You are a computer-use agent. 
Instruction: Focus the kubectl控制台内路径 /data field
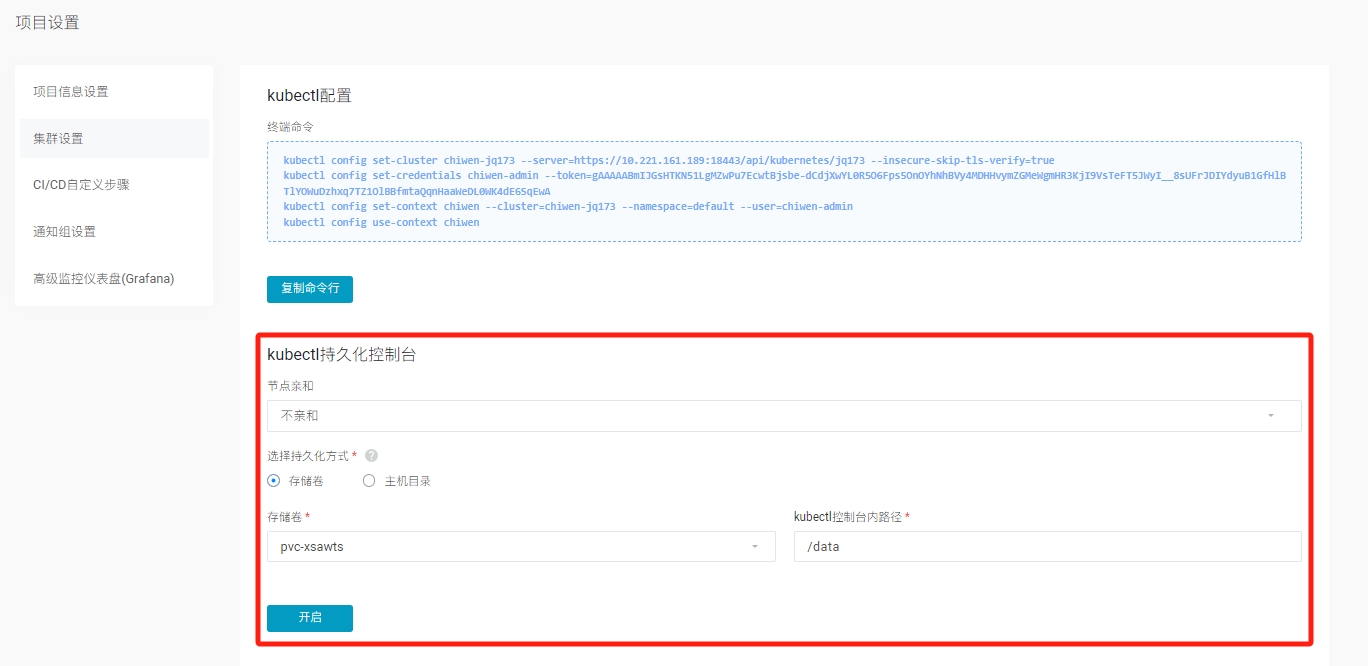(x=1047, y=547)
